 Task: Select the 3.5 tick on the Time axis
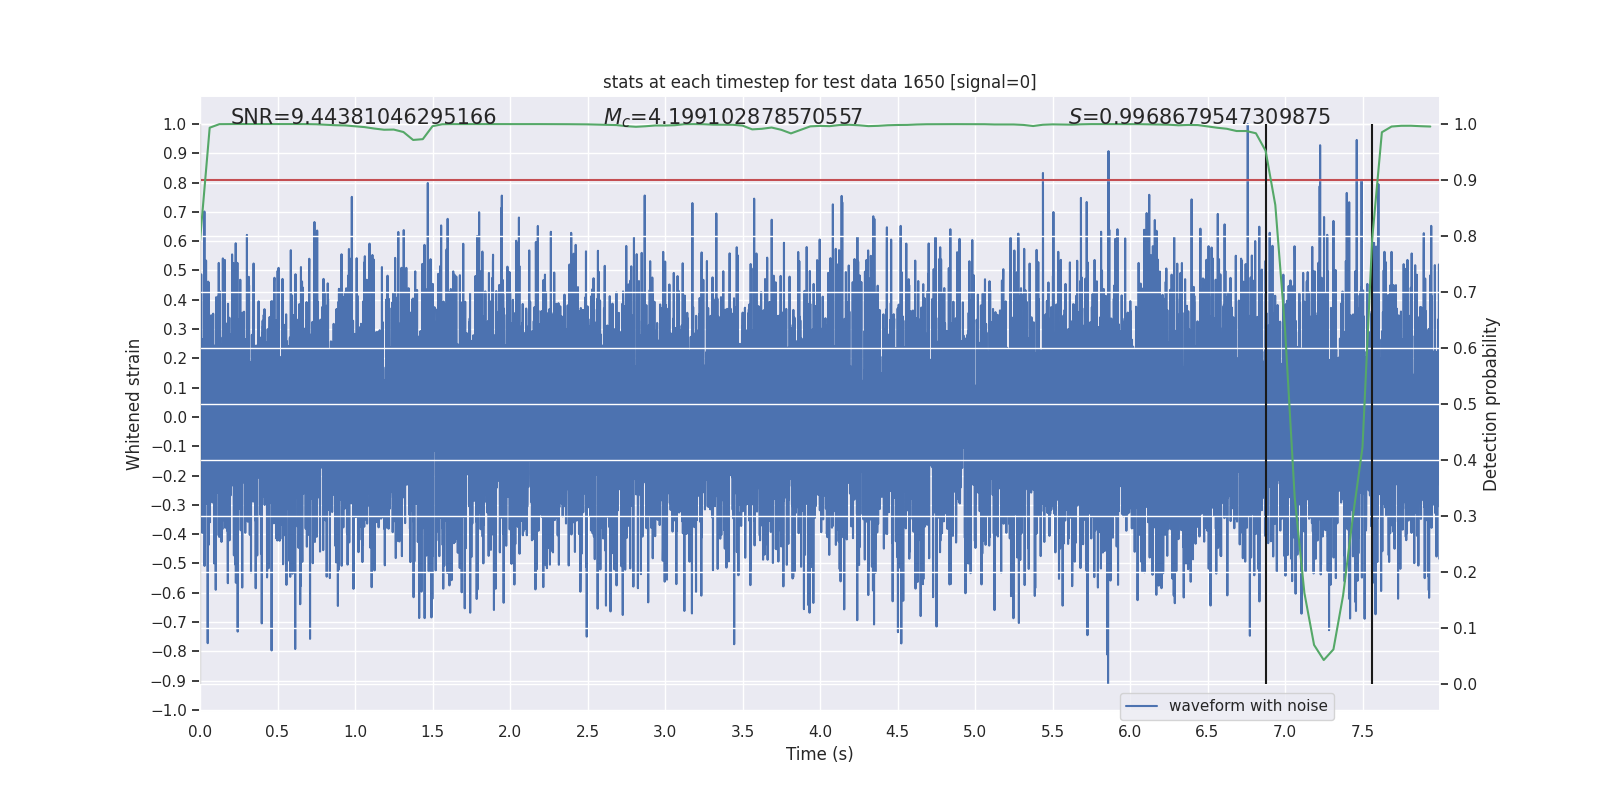tap(743, 731)
